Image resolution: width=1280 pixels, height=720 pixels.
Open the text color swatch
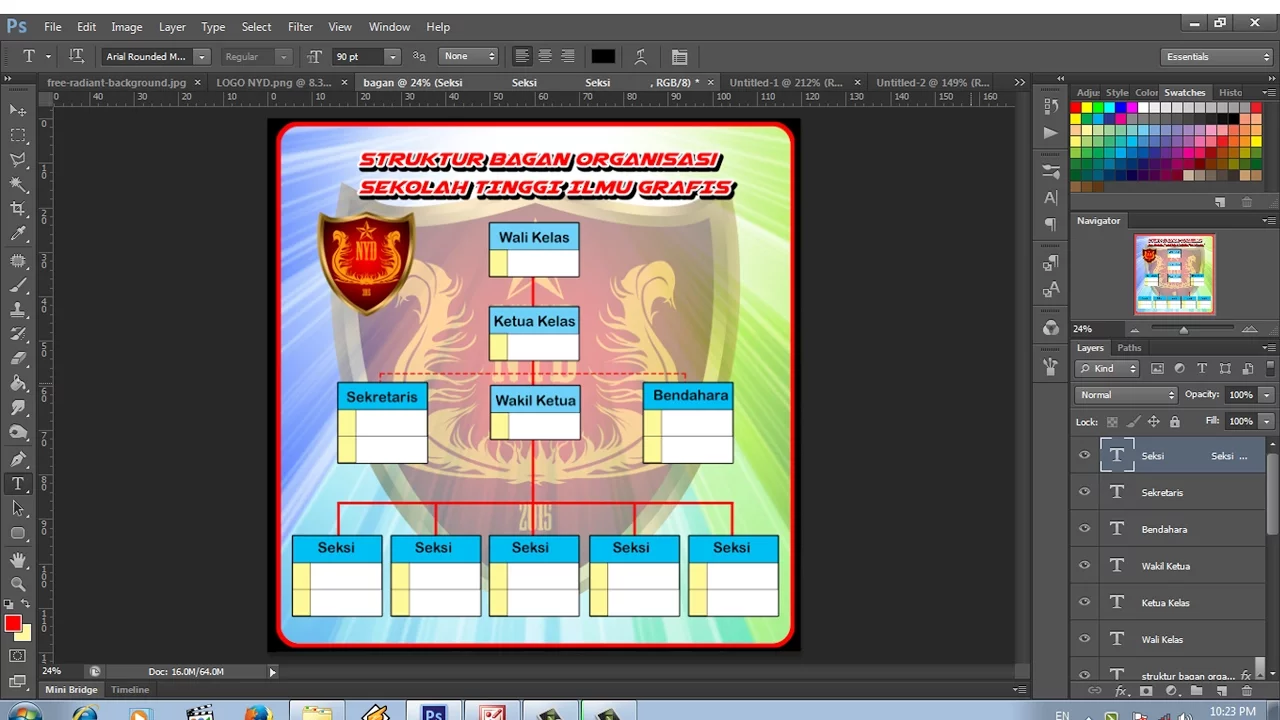click(x=603, y=57)
